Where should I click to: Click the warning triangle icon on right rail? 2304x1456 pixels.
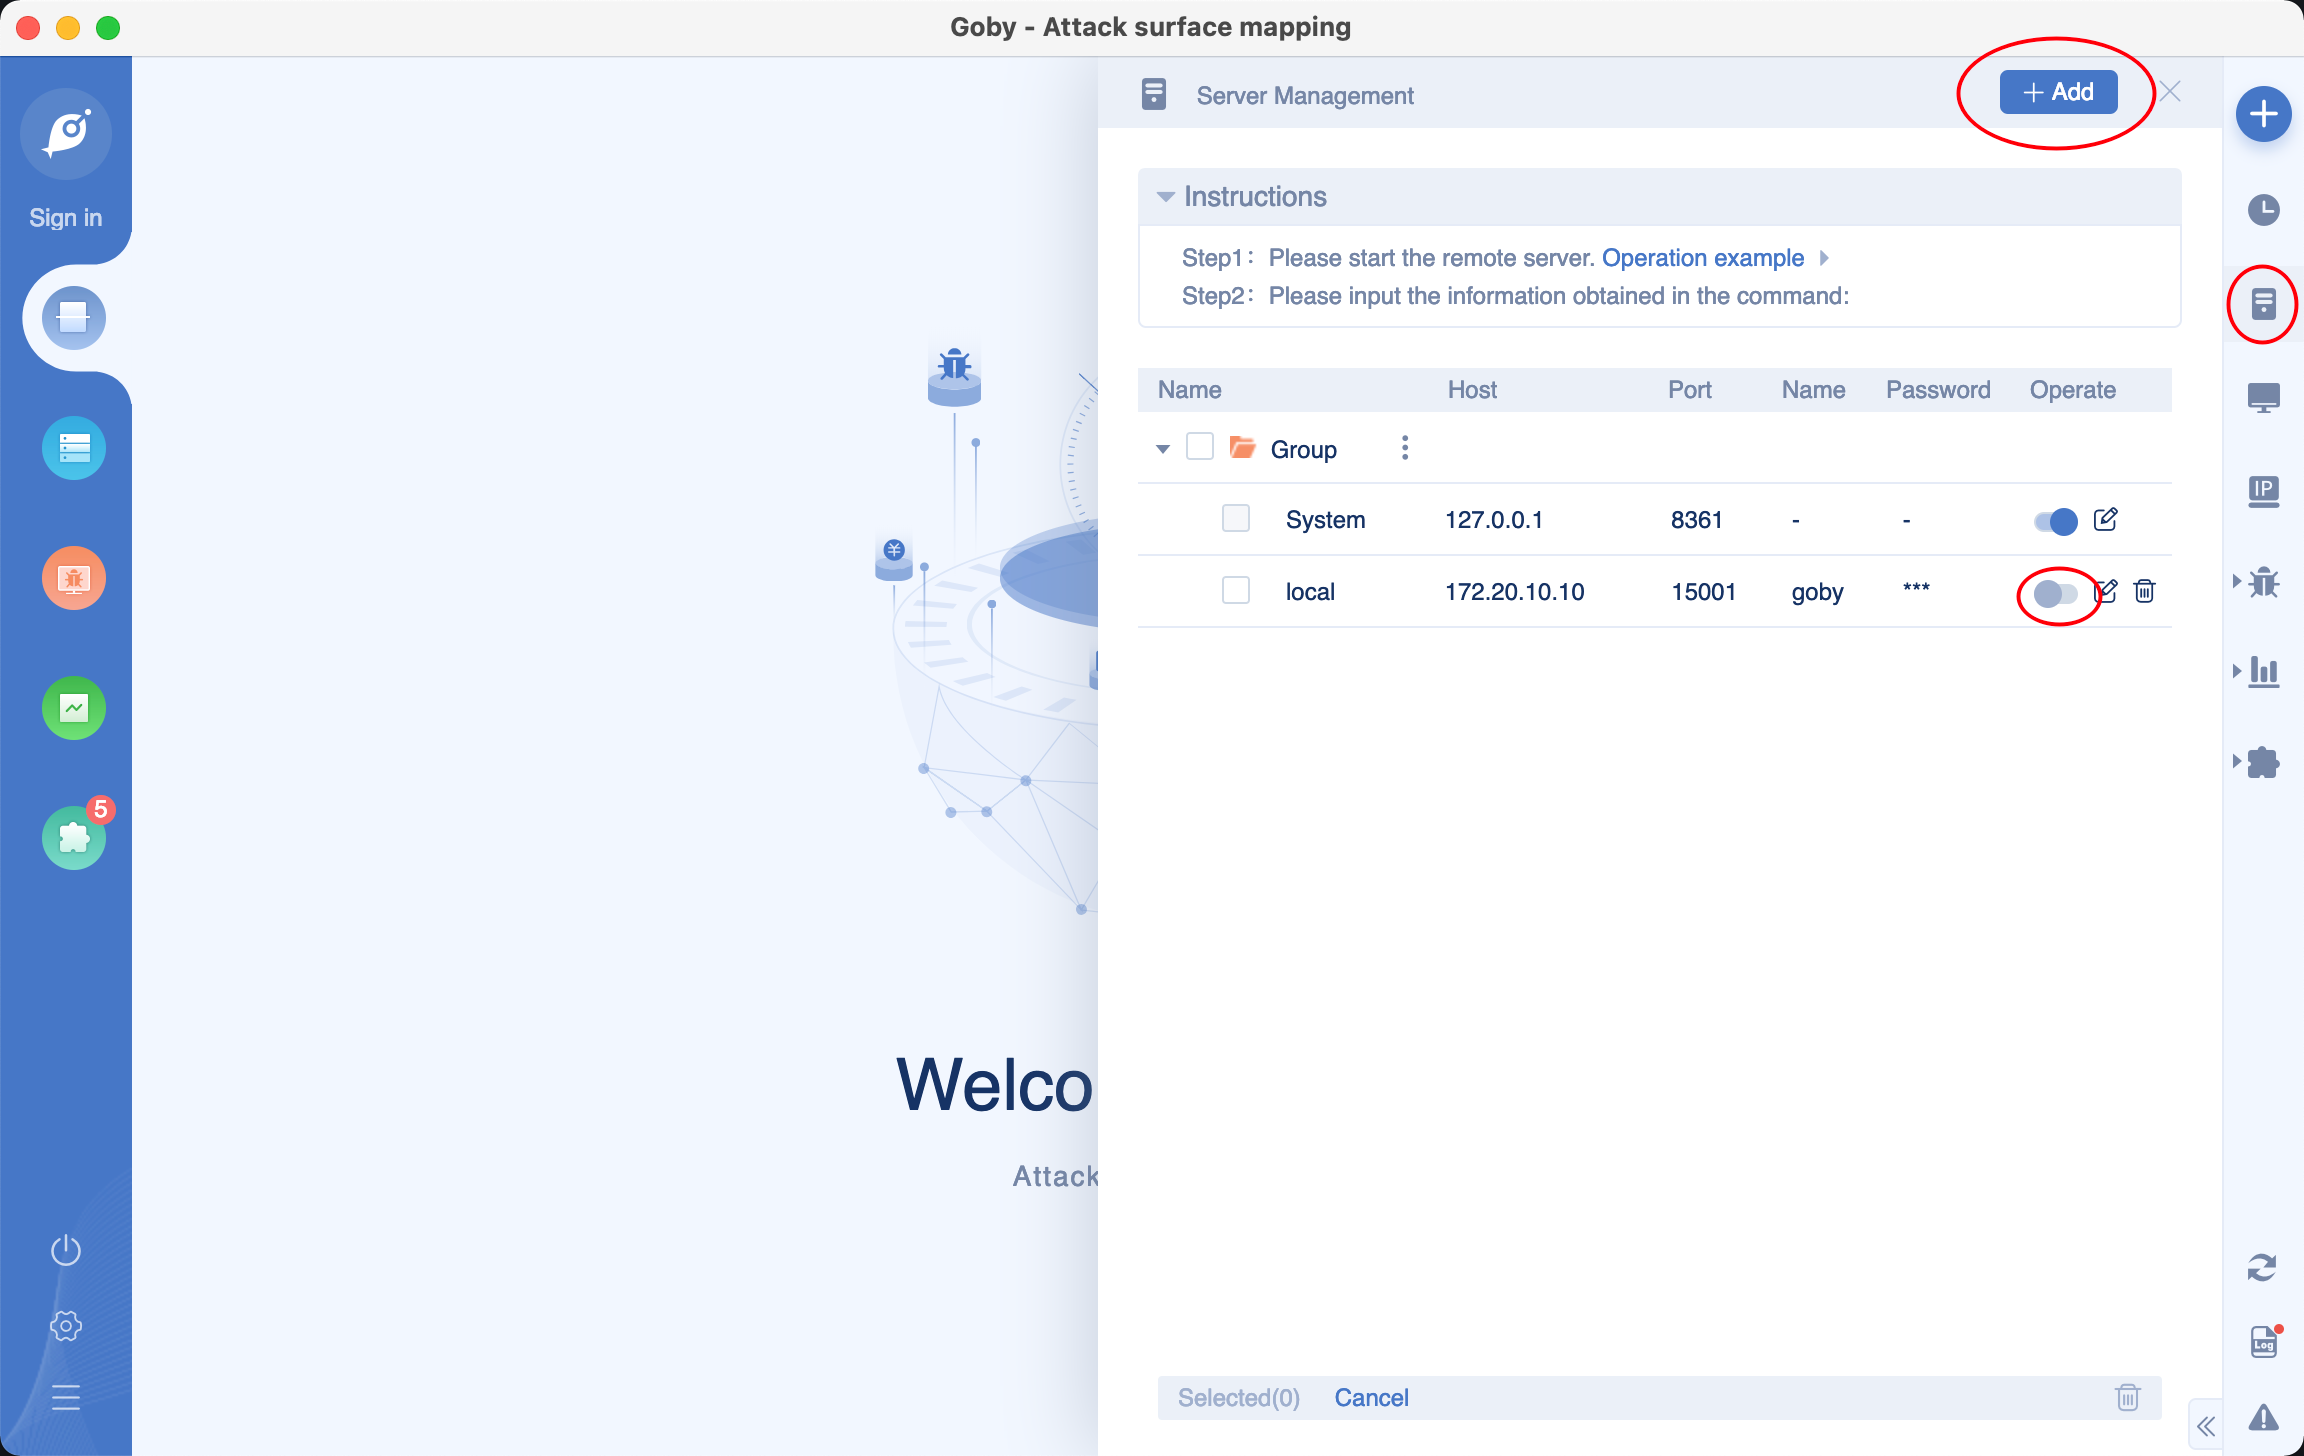coord(2264,1418)
